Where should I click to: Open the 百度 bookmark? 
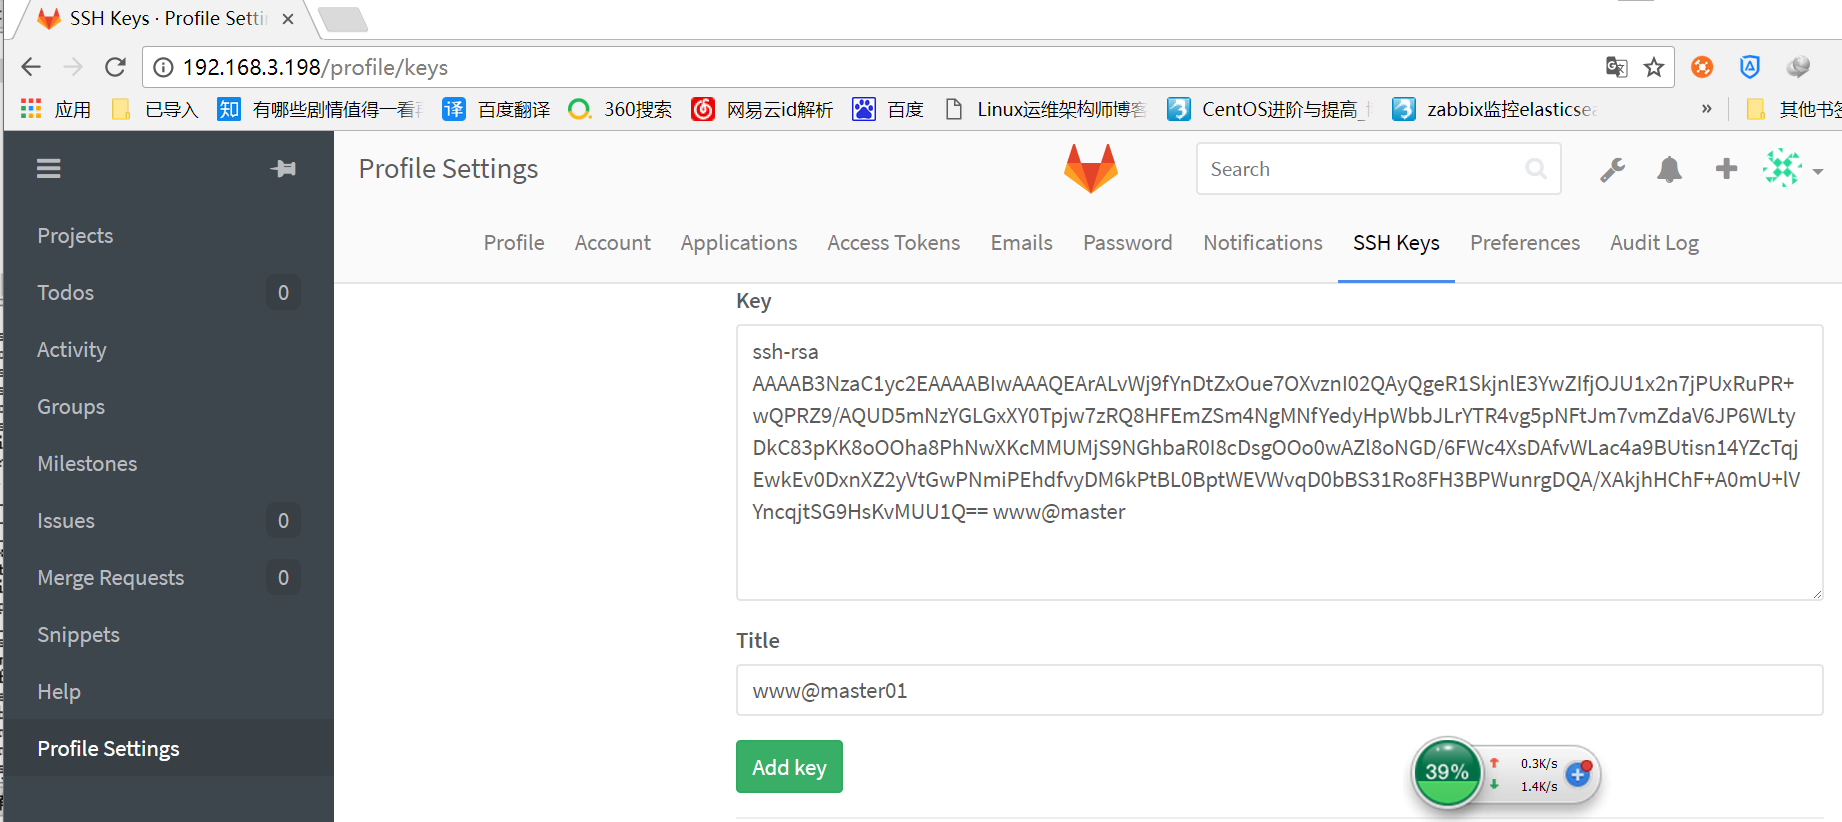point(888,109)
